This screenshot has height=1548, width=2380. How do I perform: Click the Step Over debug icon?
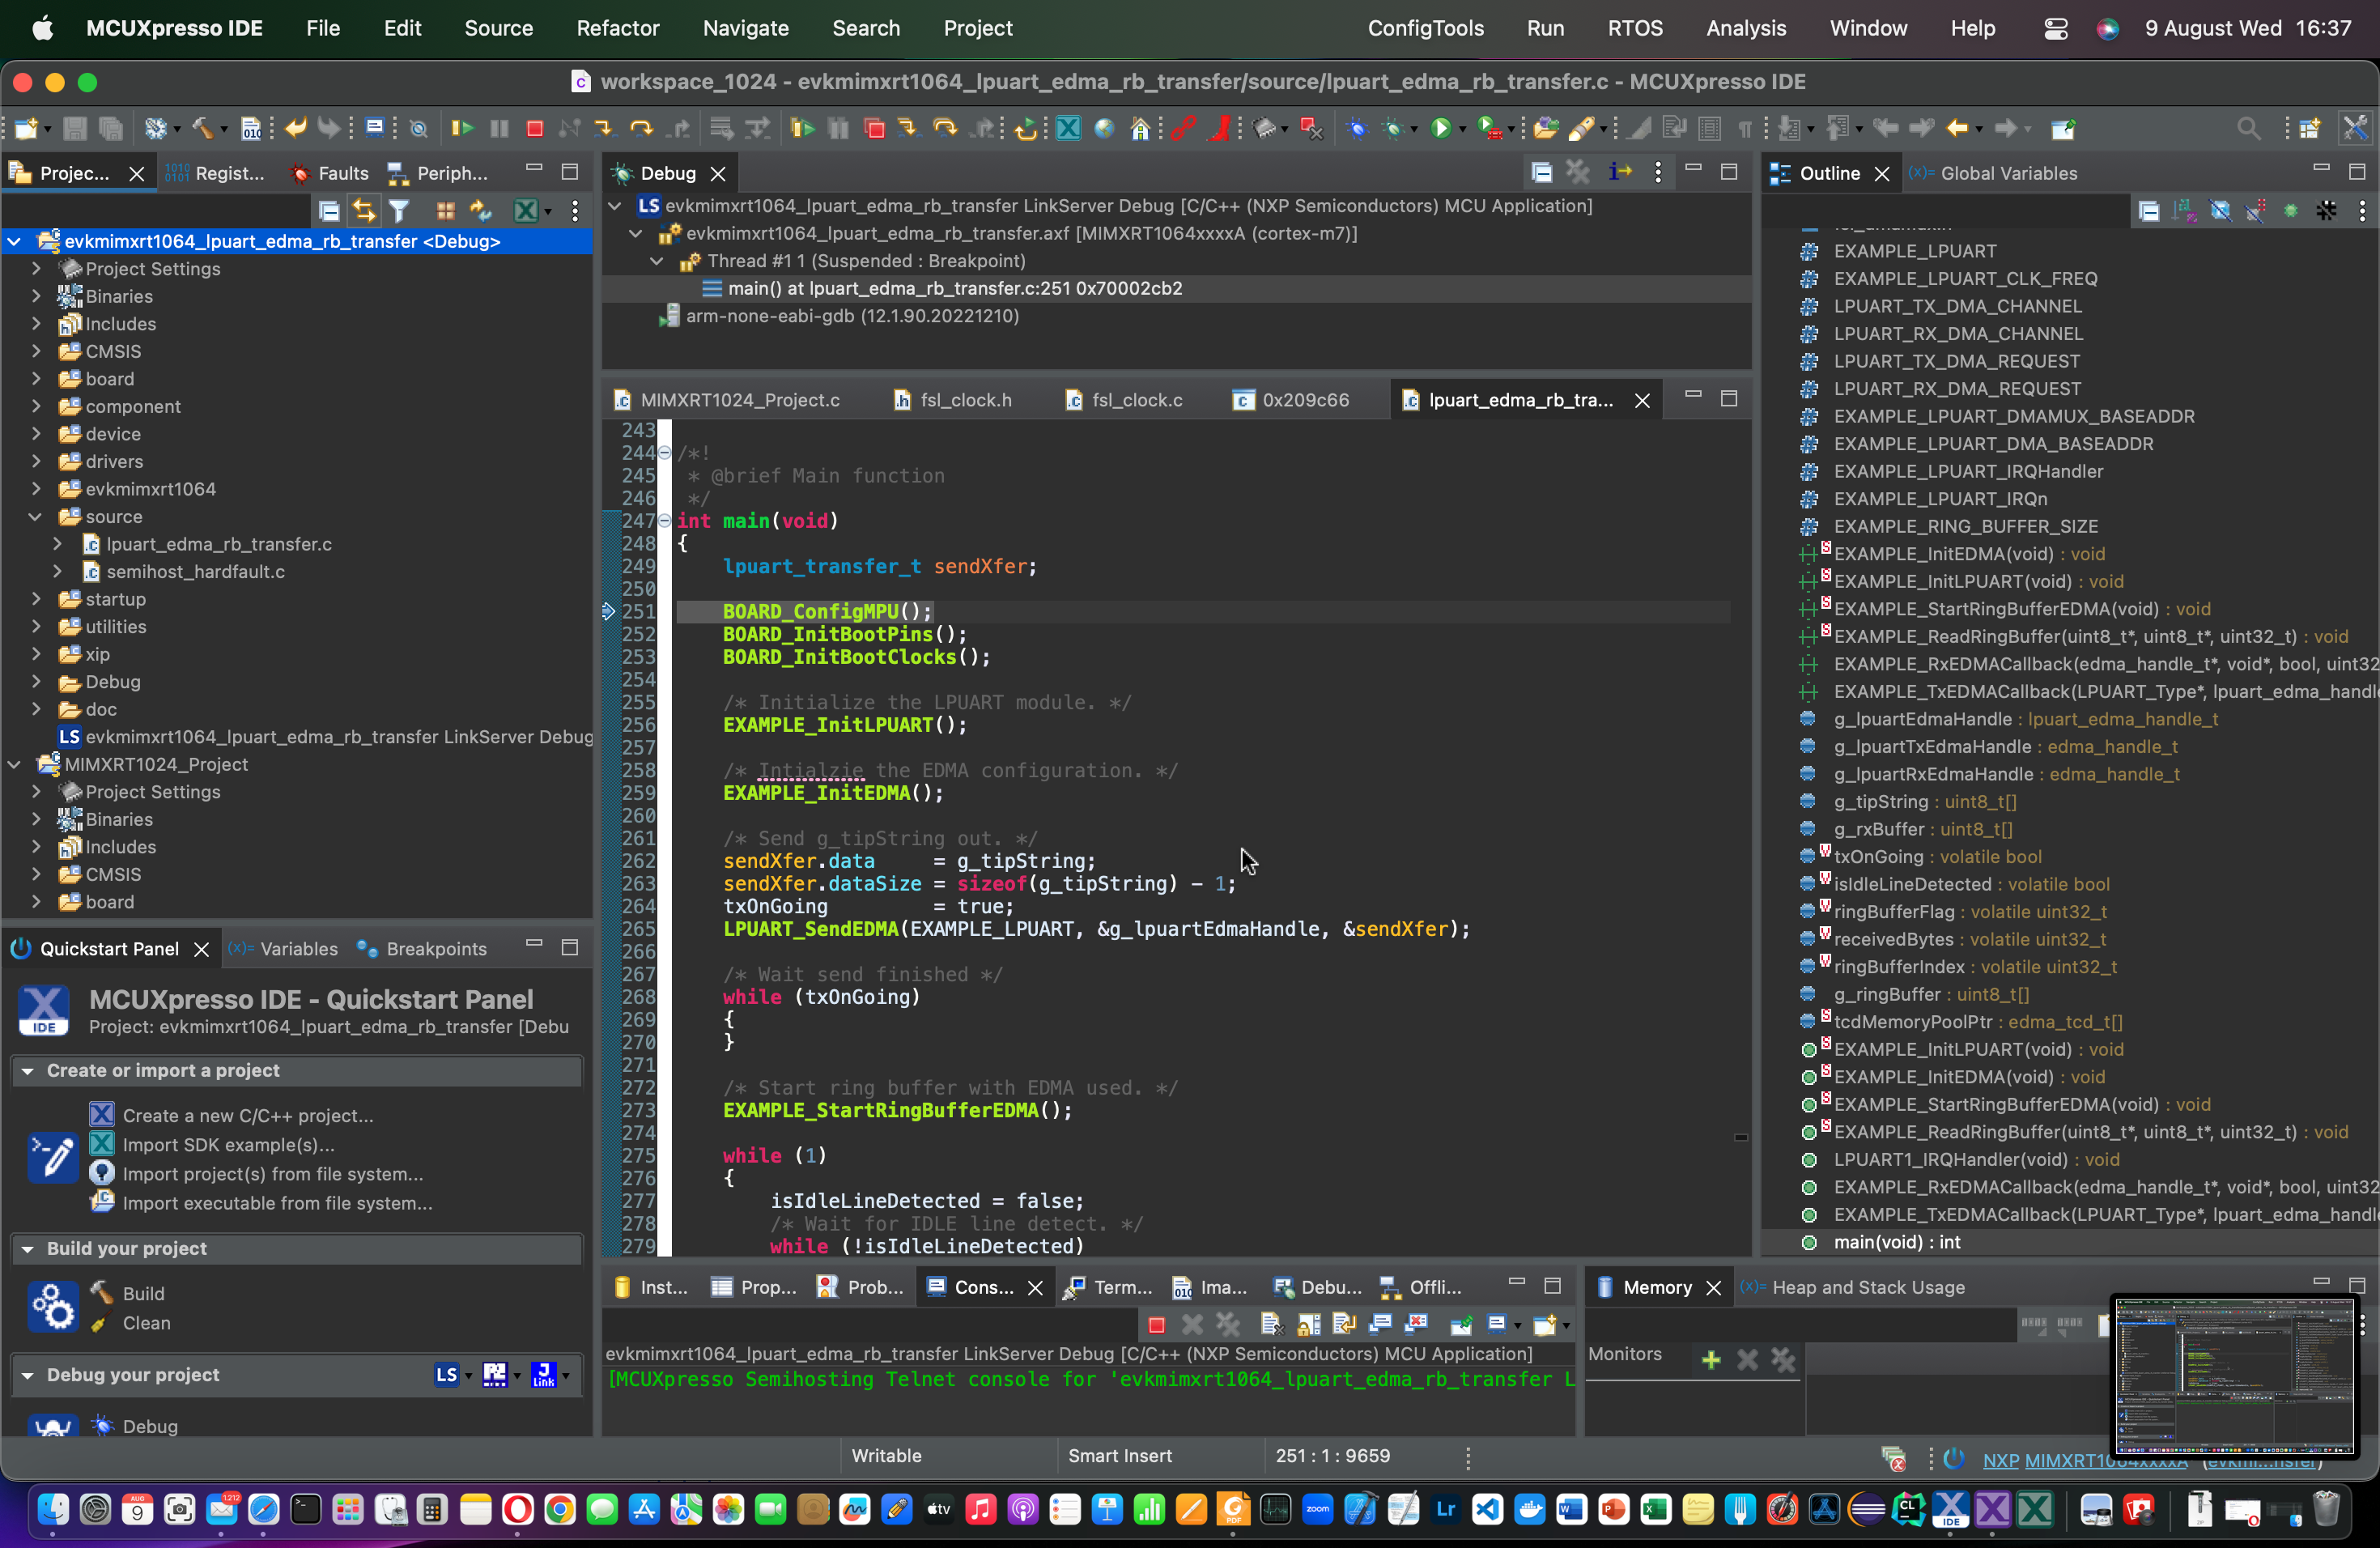(641, 128)
